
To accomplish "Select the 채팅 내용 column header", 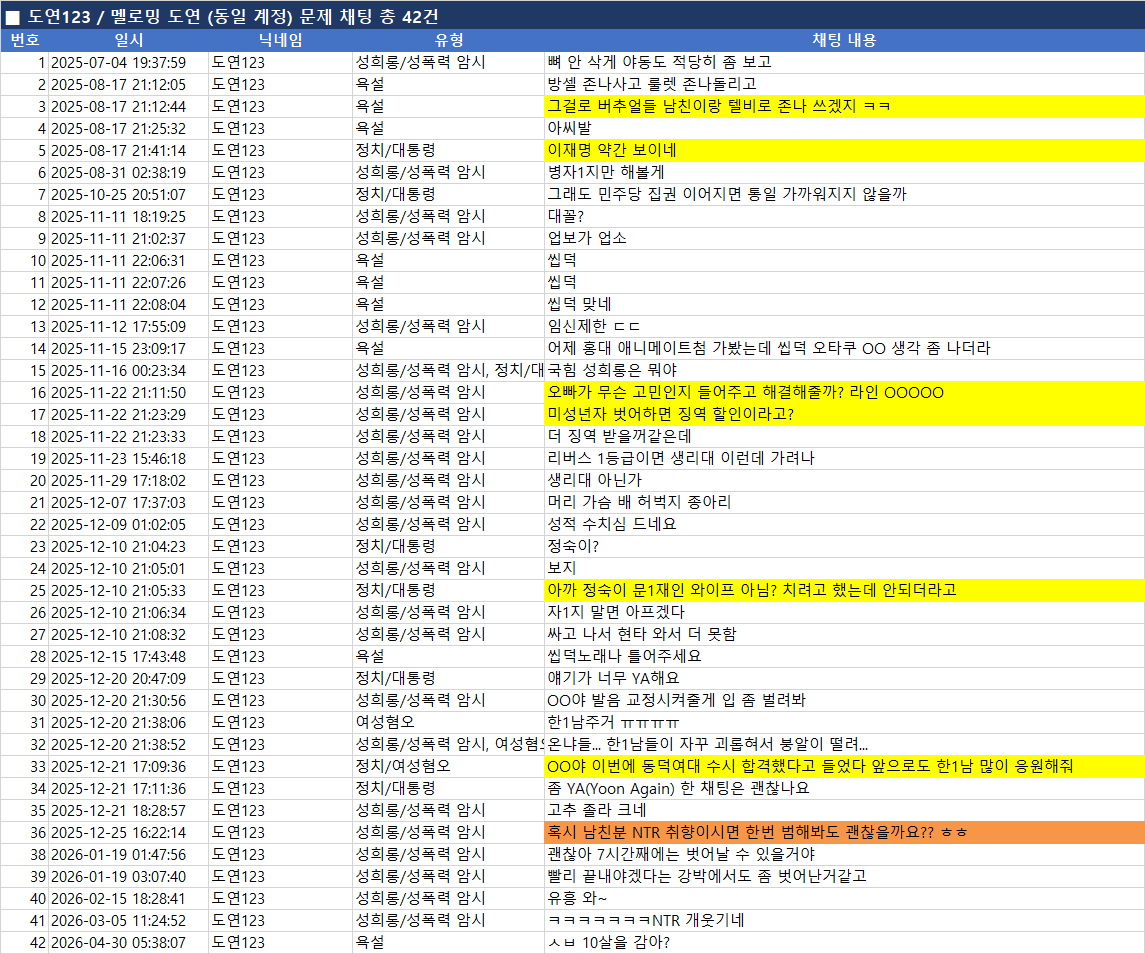I will click(844, 40).
